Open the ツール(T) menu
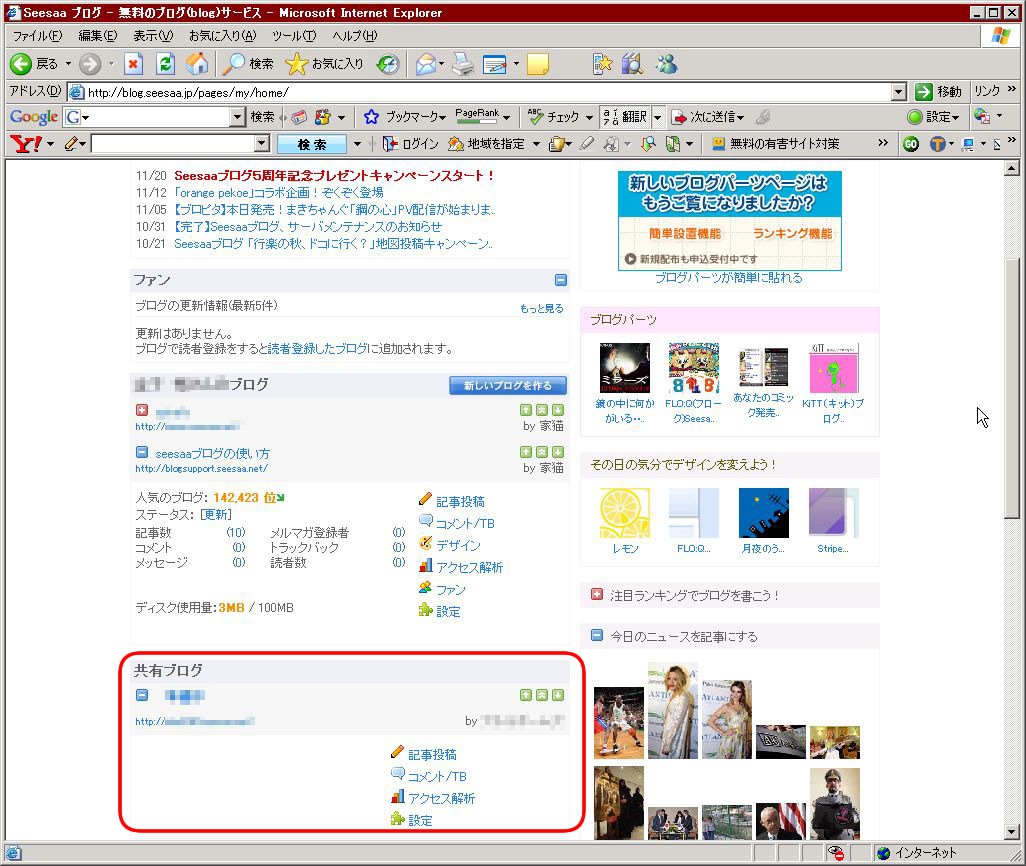Screen dimensions: 1026x866 click(294, 36)
